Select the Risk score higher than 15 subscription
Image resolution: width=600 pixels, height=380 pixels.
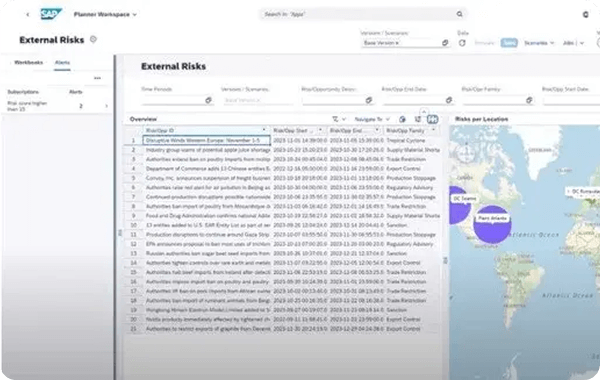tap(58, 106)
